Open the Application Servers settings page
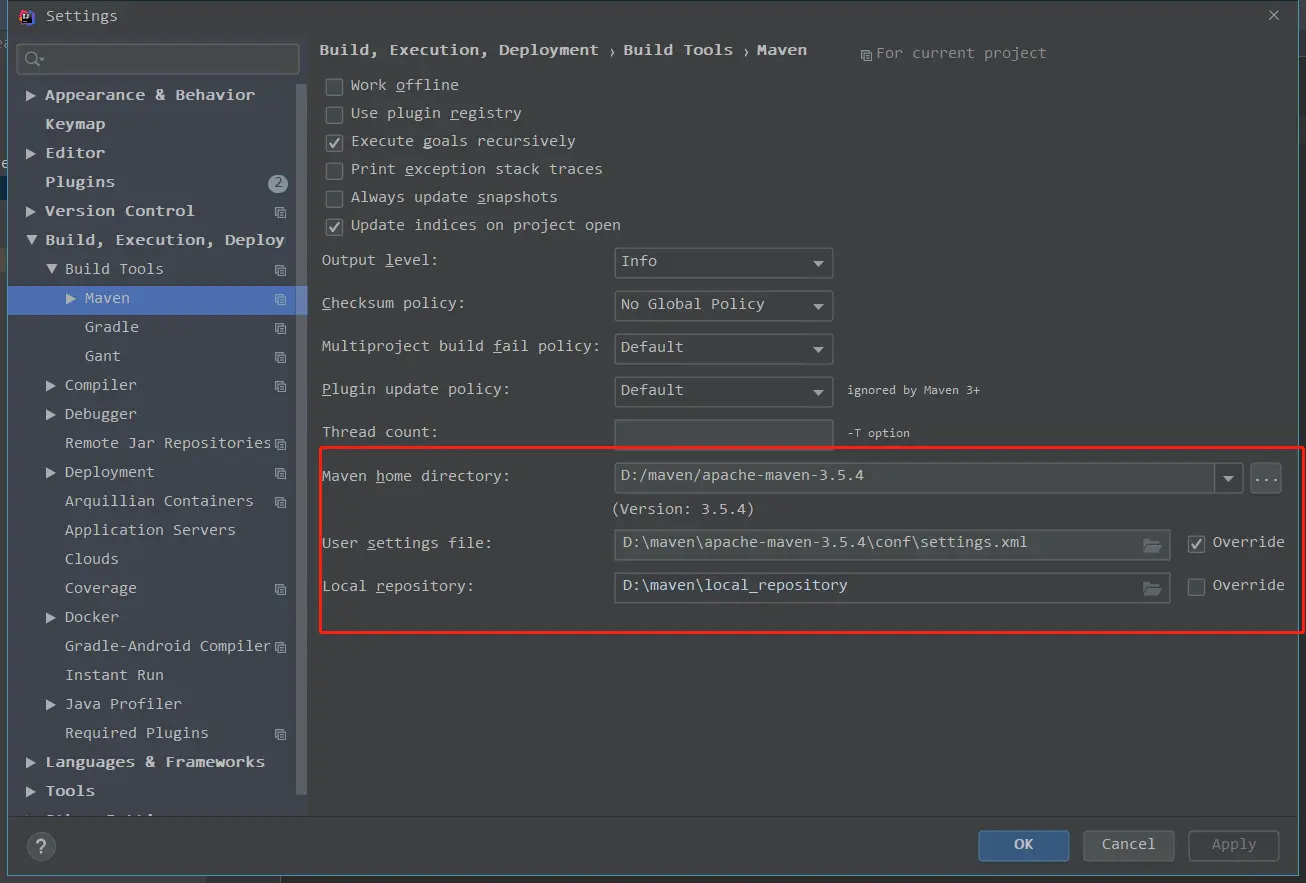Viewport: 1306px width, 883px height. 150,531
